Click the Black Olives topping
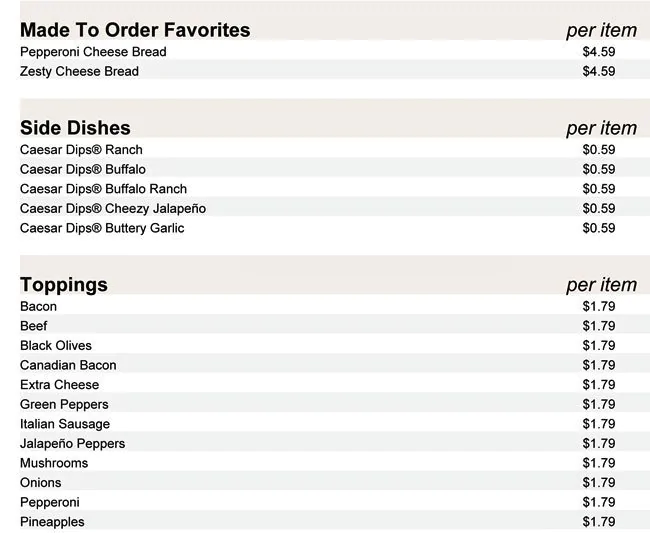650x533 pixels. (x=56, y=346)
